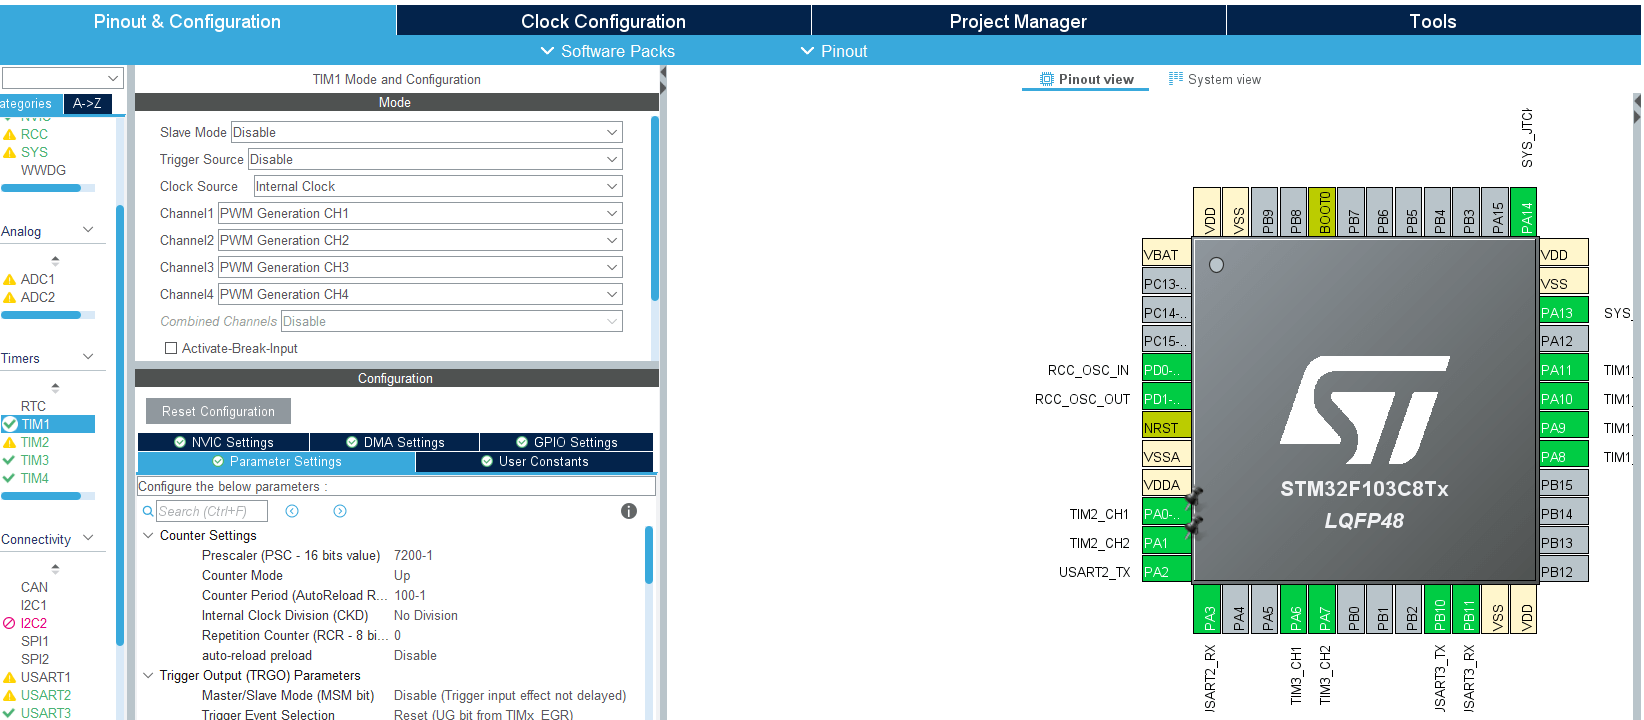This screenshot has height=720, width=1644.
Task: Go to next search result arrow icon
Action: [x=340, y=511]
